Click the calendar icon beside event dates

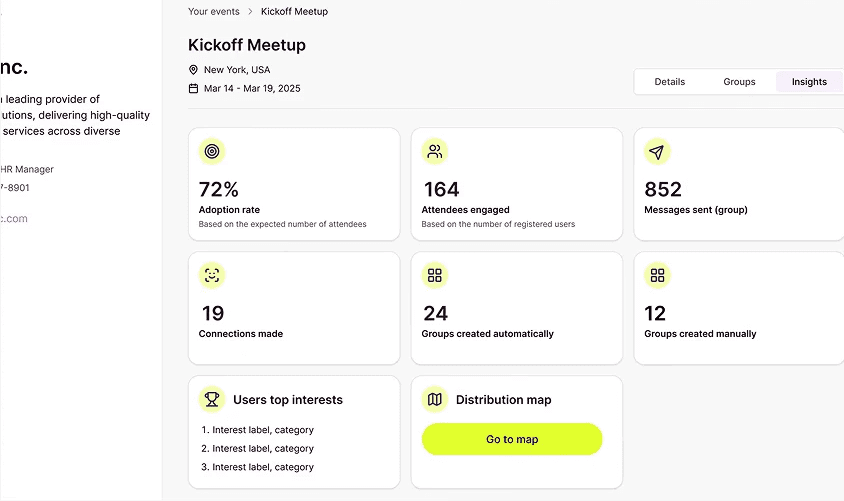[193, 88]
